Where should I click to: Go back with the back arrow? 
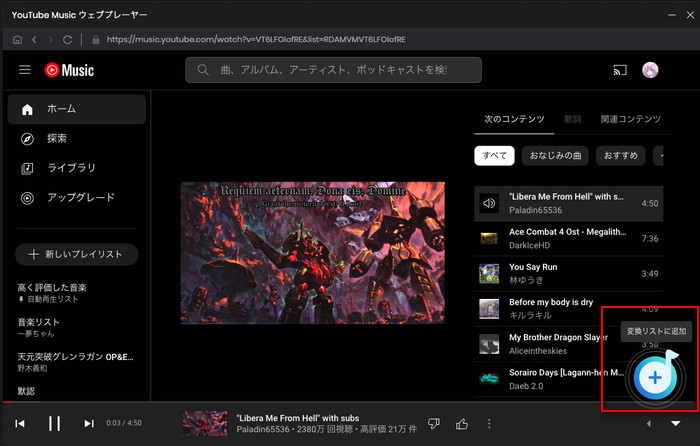(x=34, y=40)
